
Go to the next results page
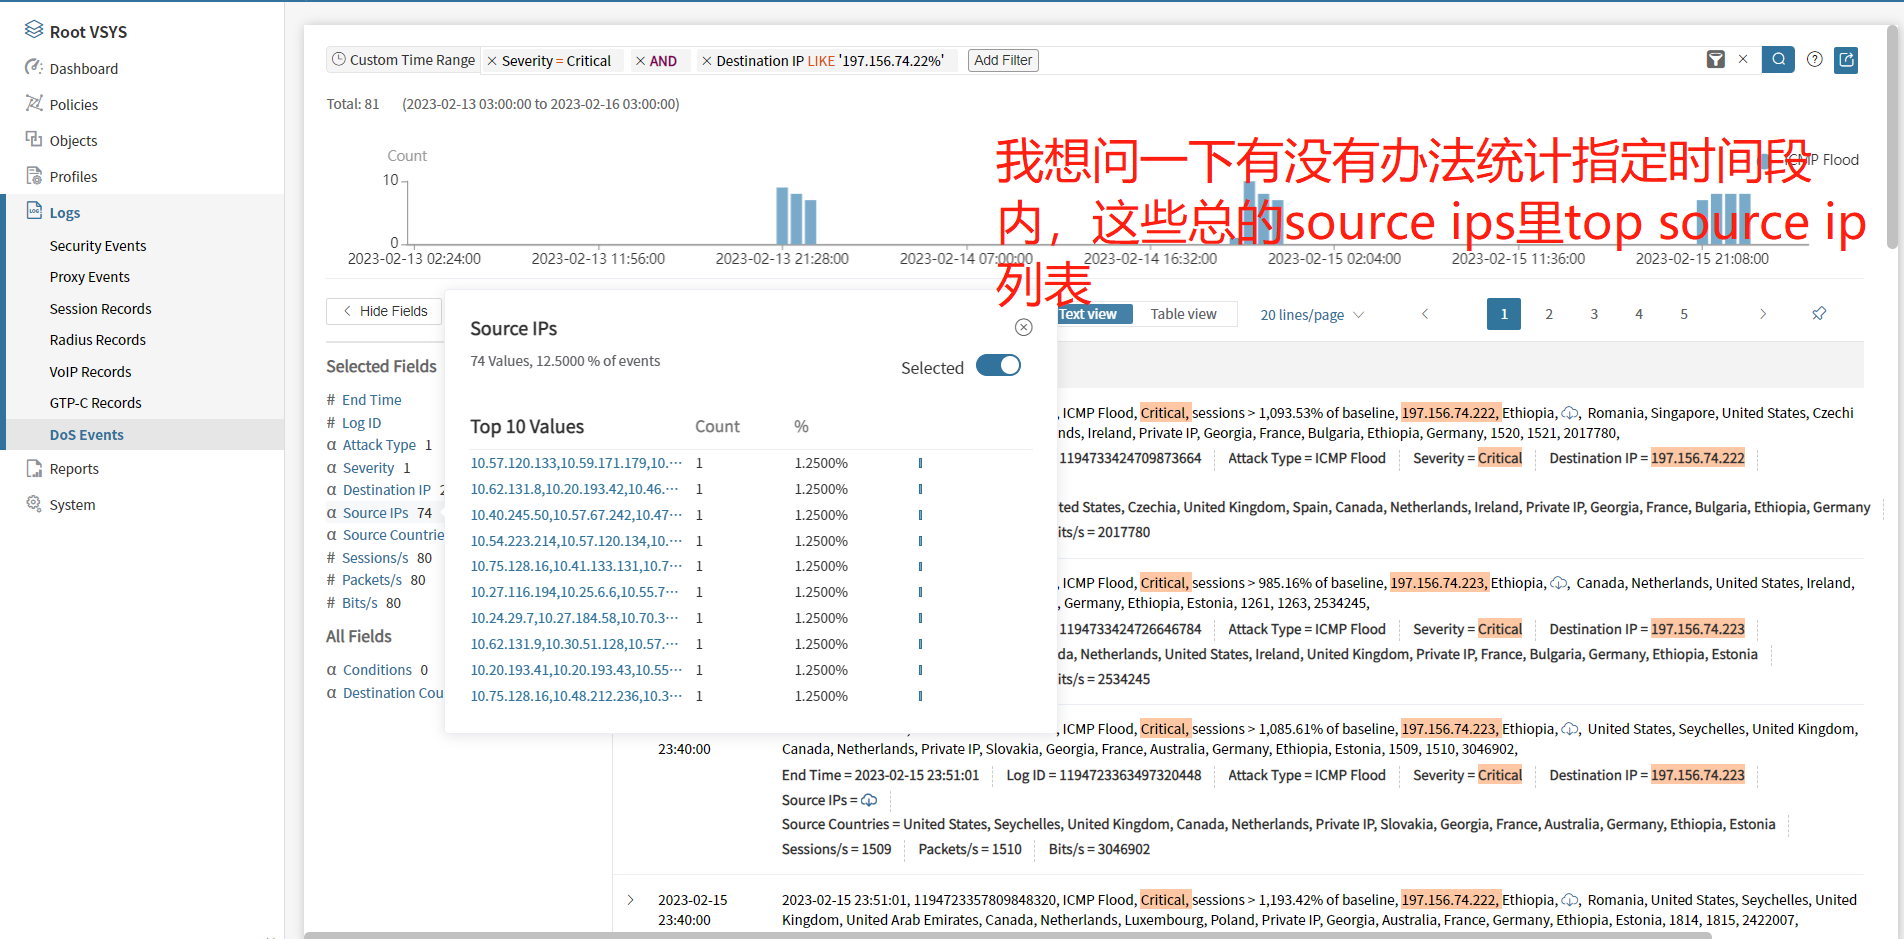(1762, 314)
